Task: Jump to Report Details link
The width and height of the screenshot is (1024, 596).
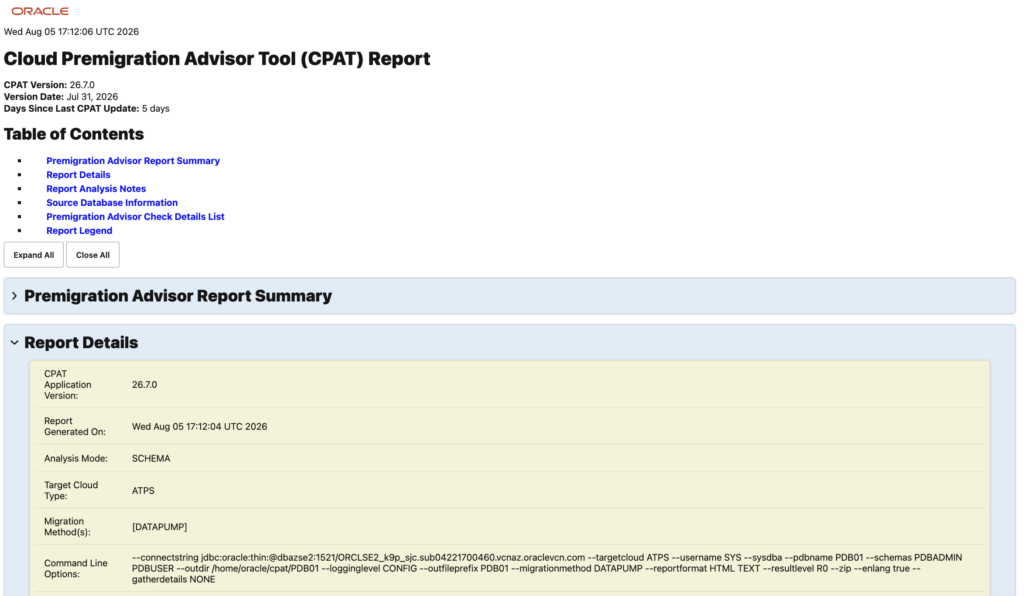Action: coord(78,175)
